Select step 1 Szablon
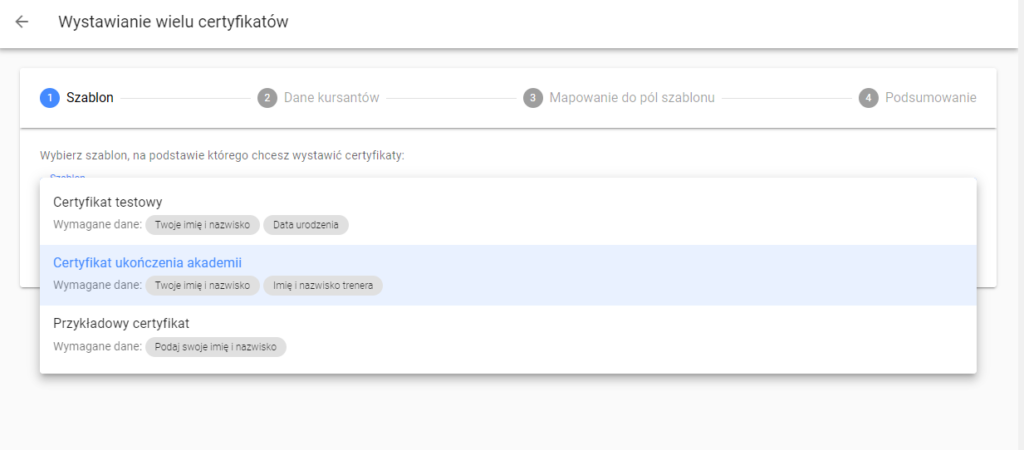The image size is (1024, 450). [x=77, y=98]
